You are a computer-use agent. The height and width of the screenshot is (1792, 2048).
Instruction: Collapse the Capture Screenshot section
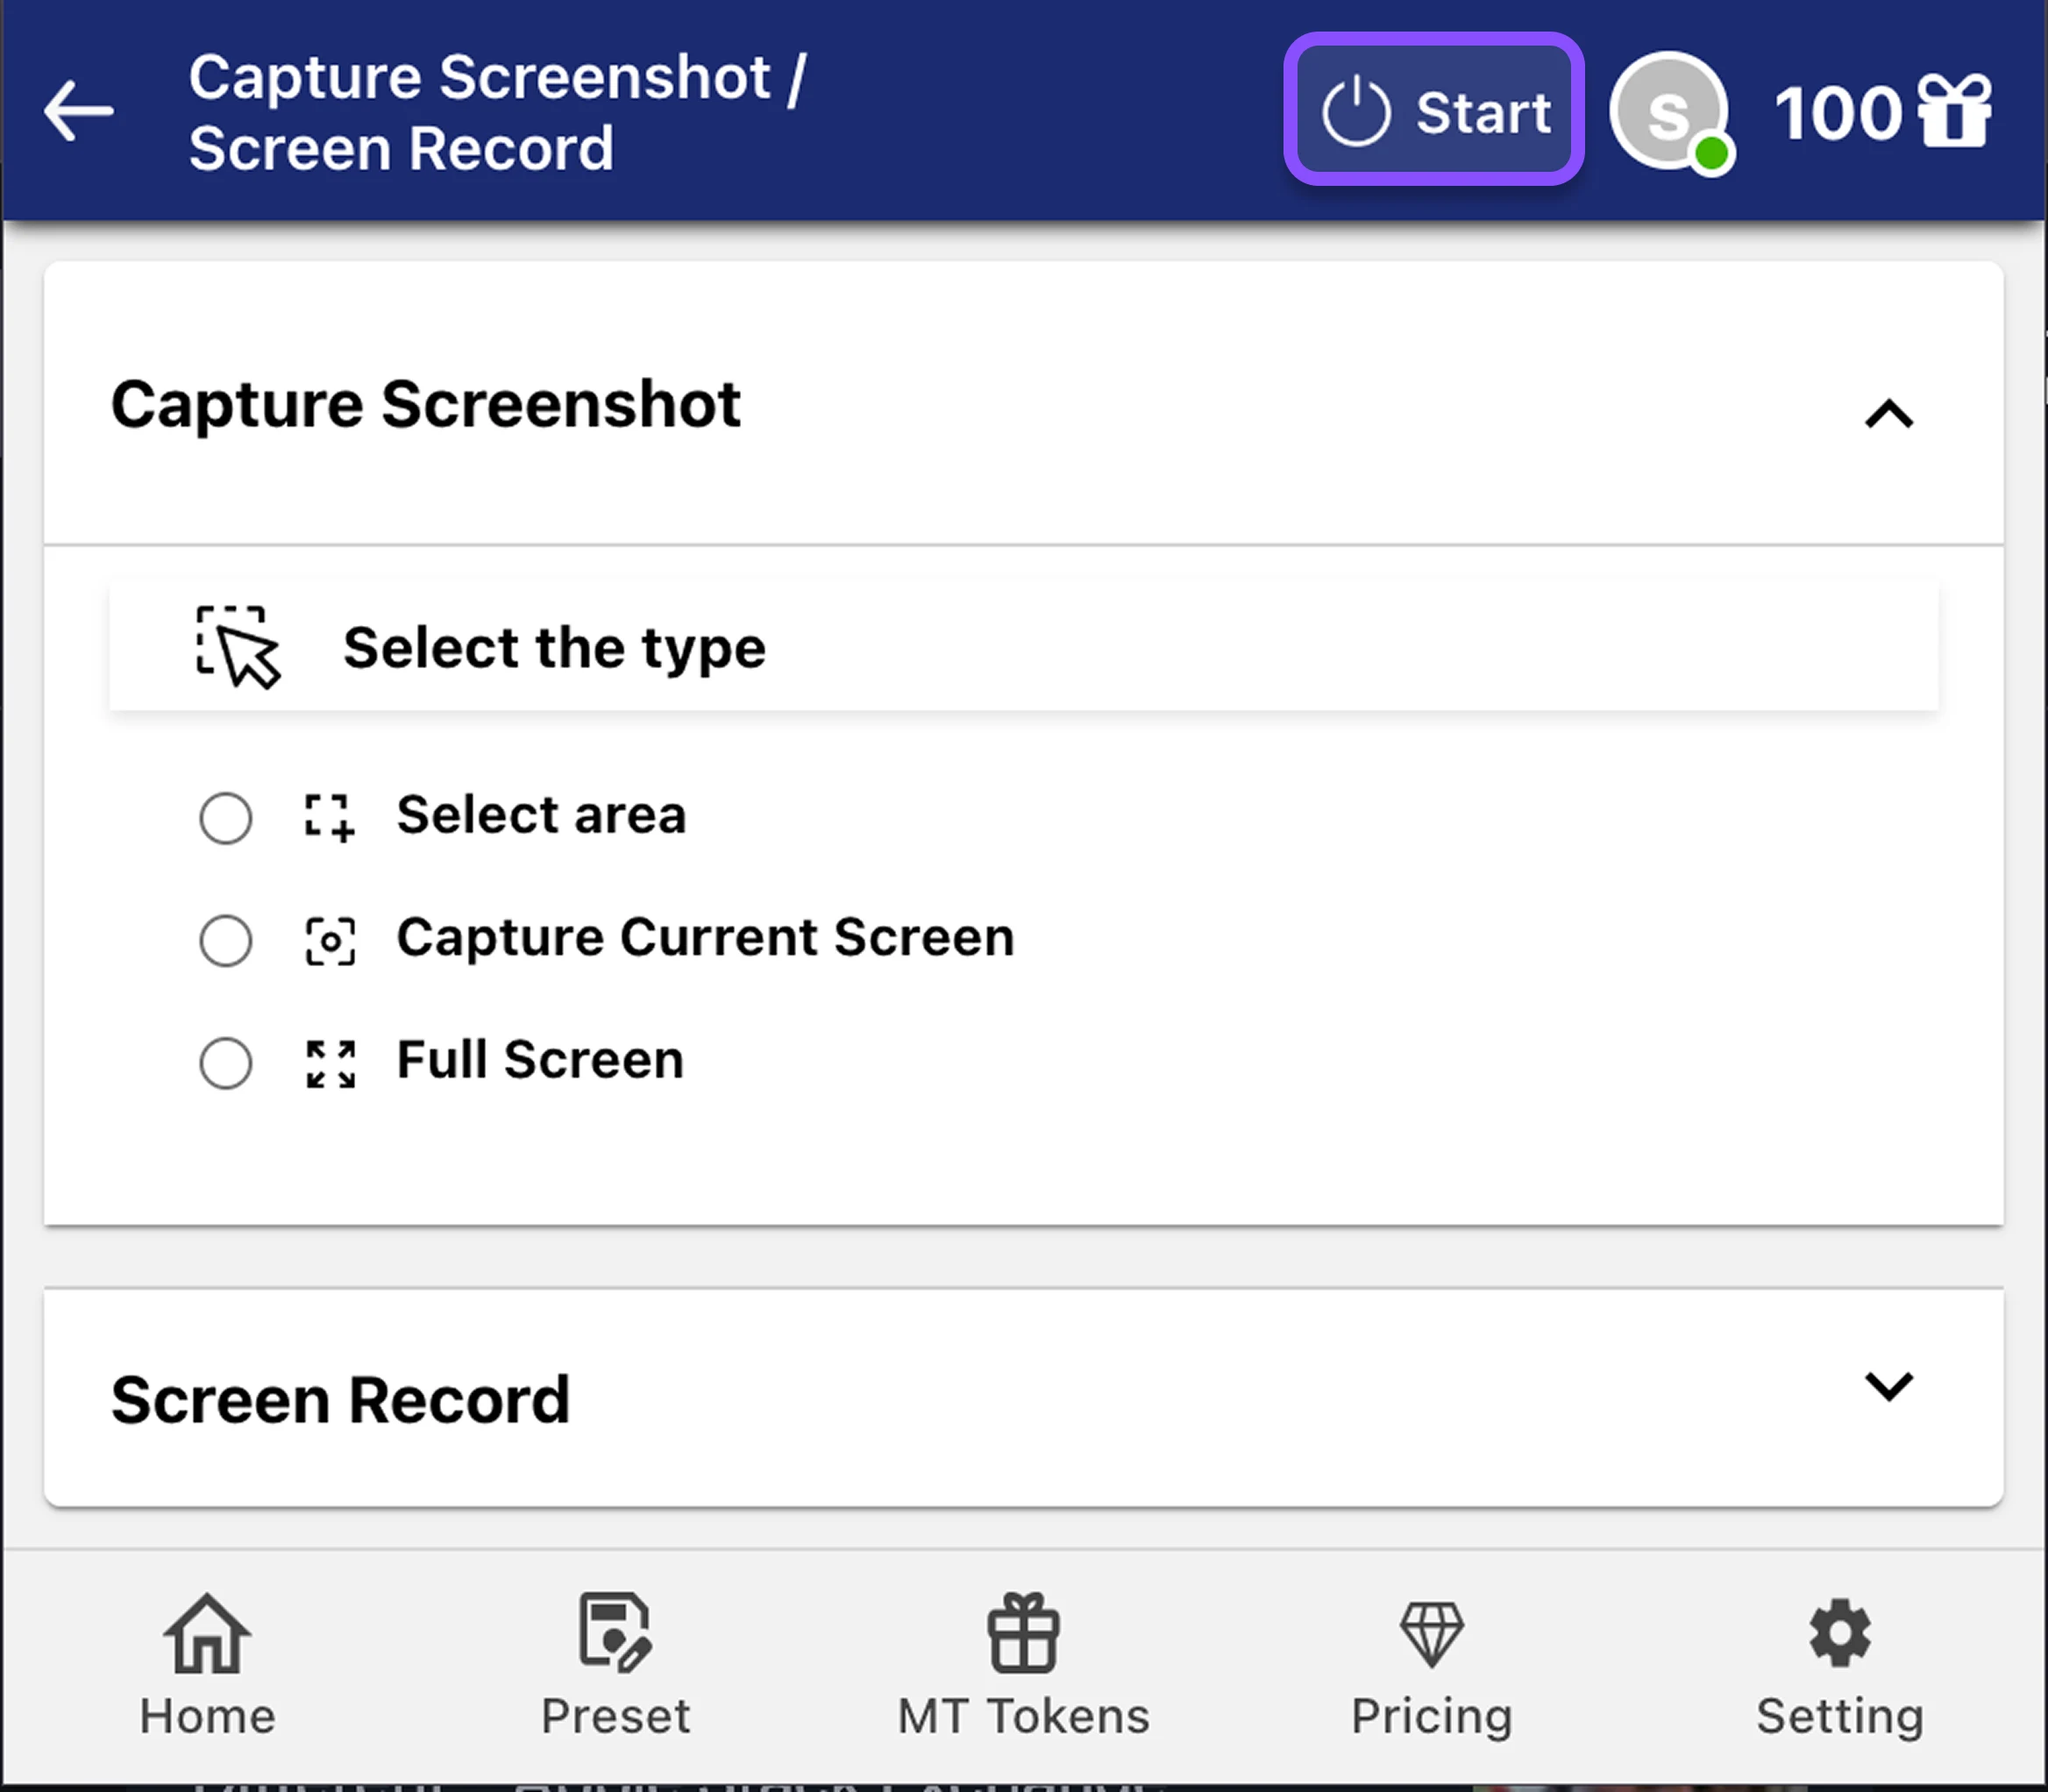pyautogui.click(x=1888, y=413)
